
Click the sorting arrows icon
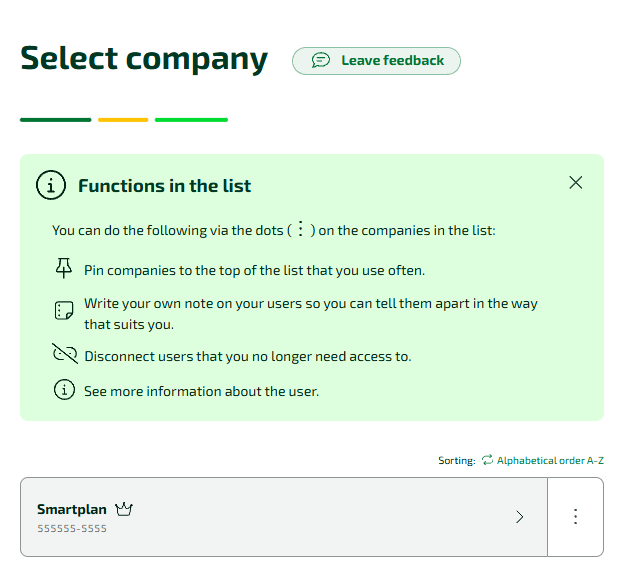click(x=487, y=460)
